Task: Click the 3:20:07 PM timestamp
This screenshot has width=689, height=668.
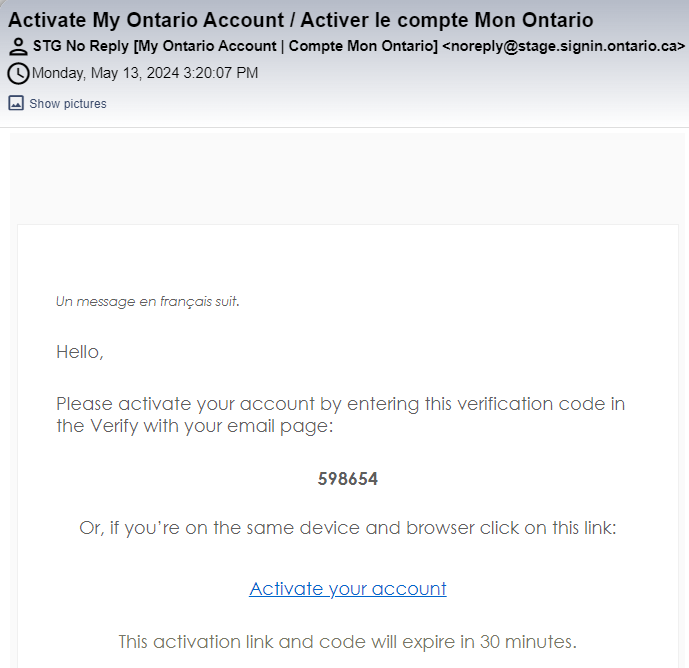Action: (x=221, y=73)
